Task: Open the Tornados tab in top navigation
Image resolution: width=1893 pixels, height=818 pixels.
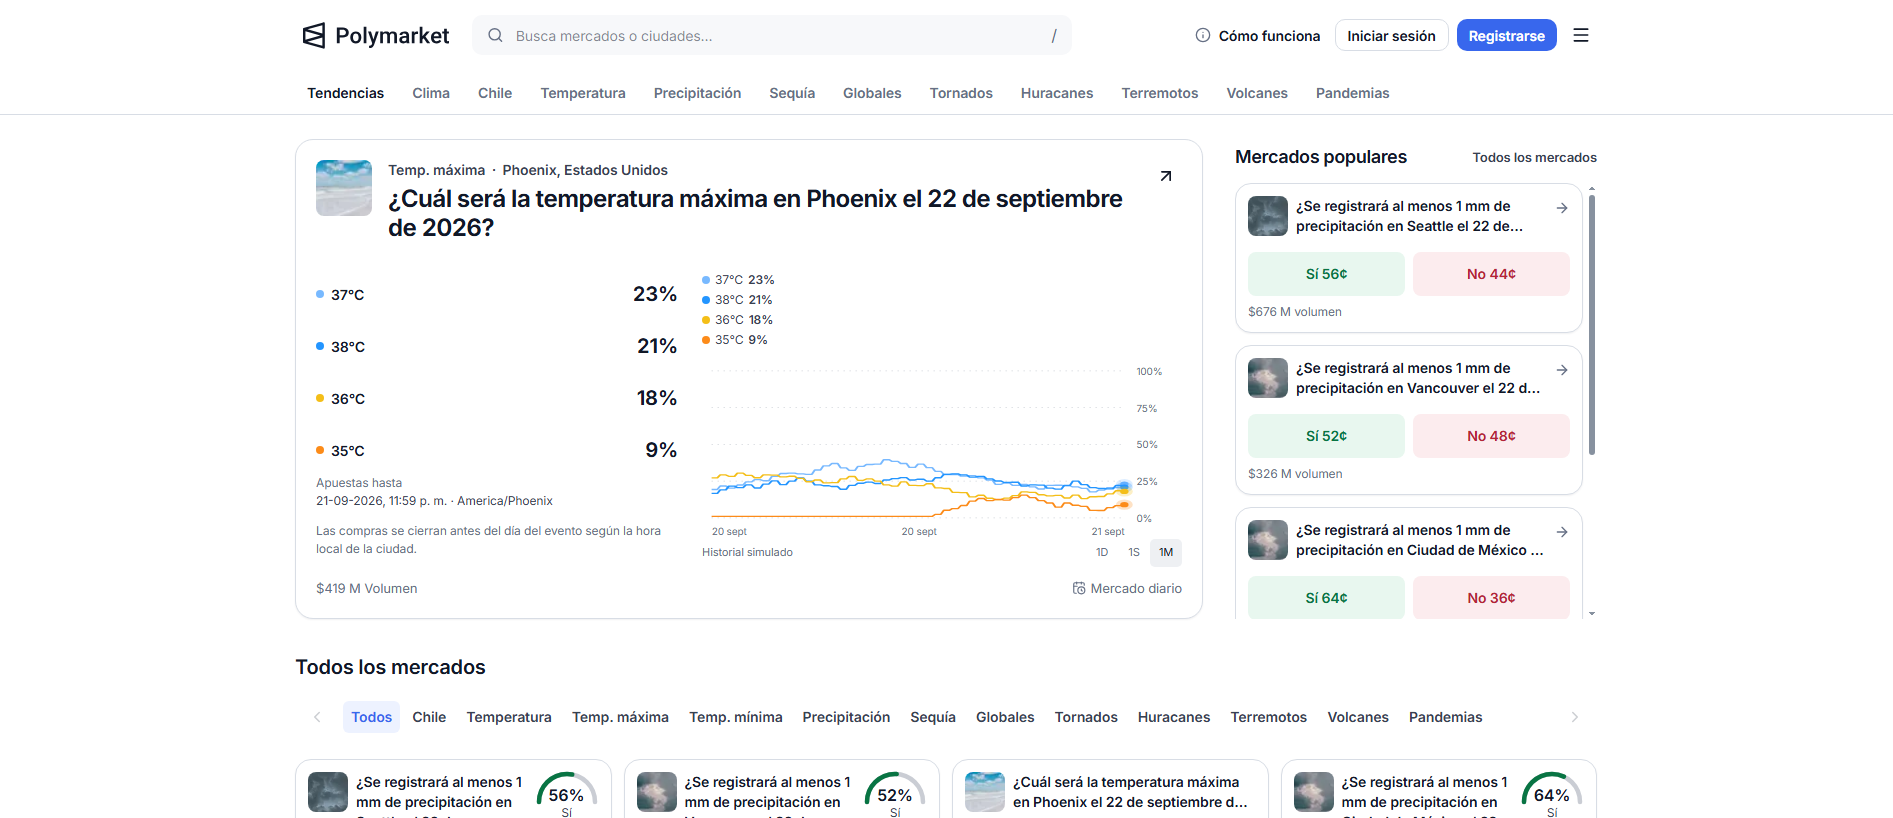Action: (x=961, y=93)
